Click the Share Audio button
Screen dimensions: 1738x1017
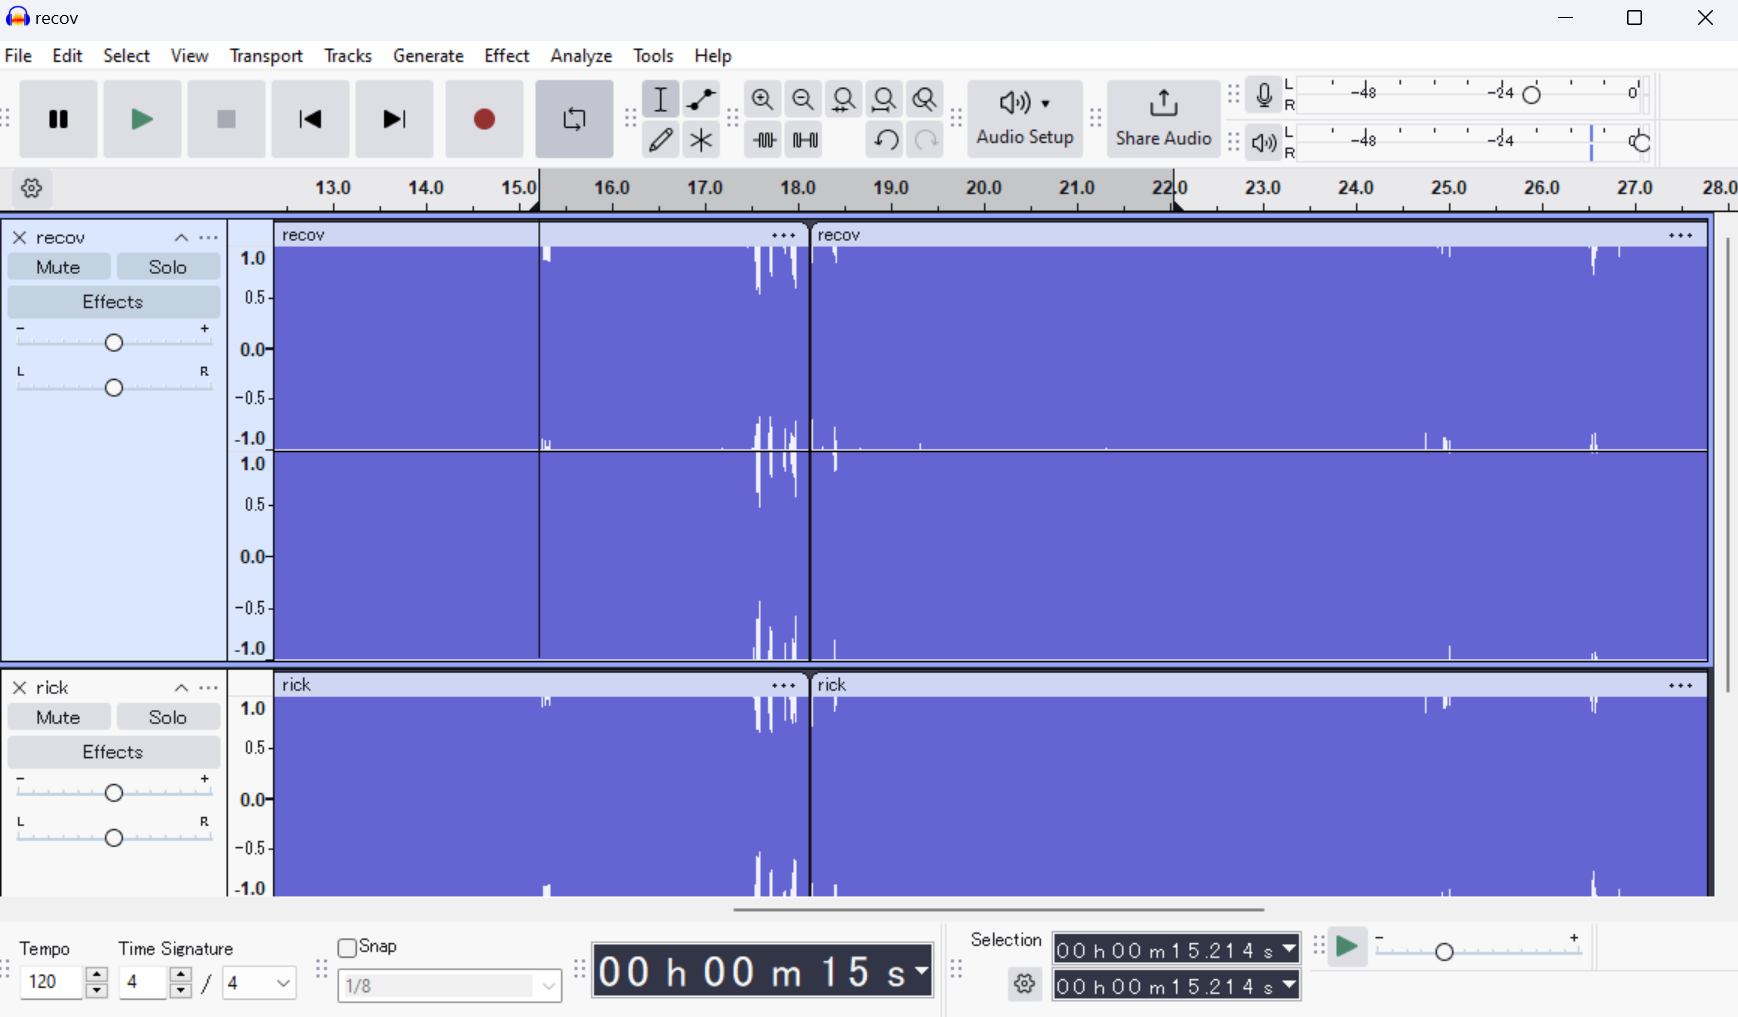click(x=1163, y=119)
